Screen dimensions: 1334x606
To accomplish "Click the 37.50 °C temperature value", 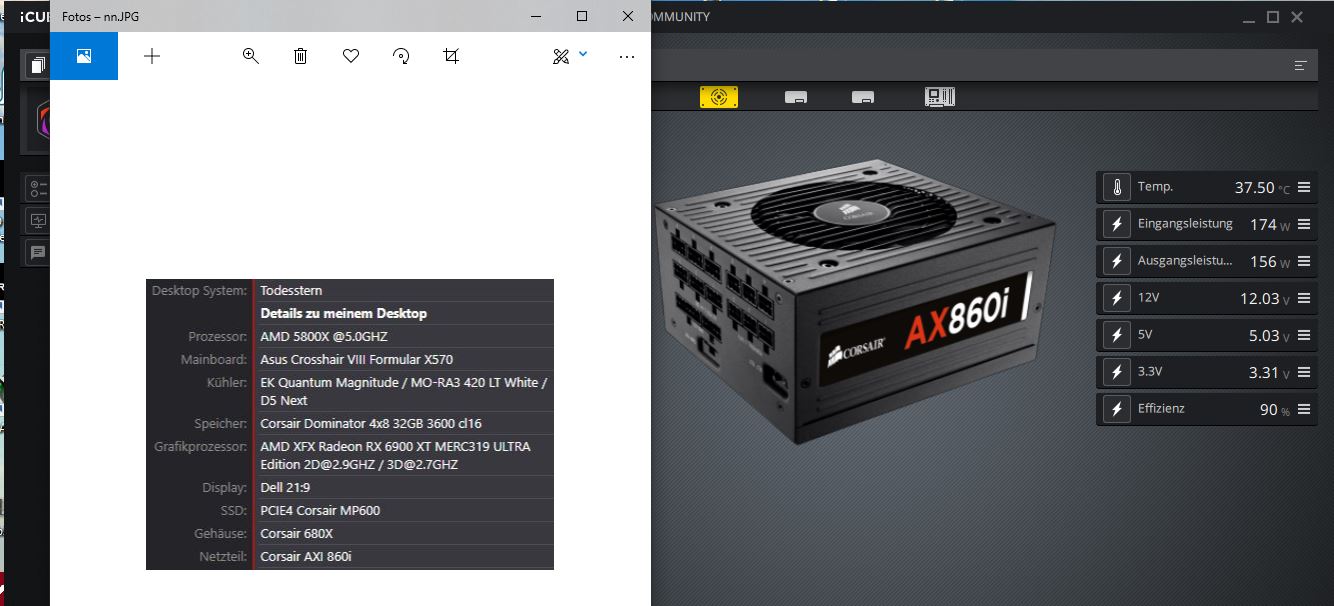I will [x=1262, y=188].
